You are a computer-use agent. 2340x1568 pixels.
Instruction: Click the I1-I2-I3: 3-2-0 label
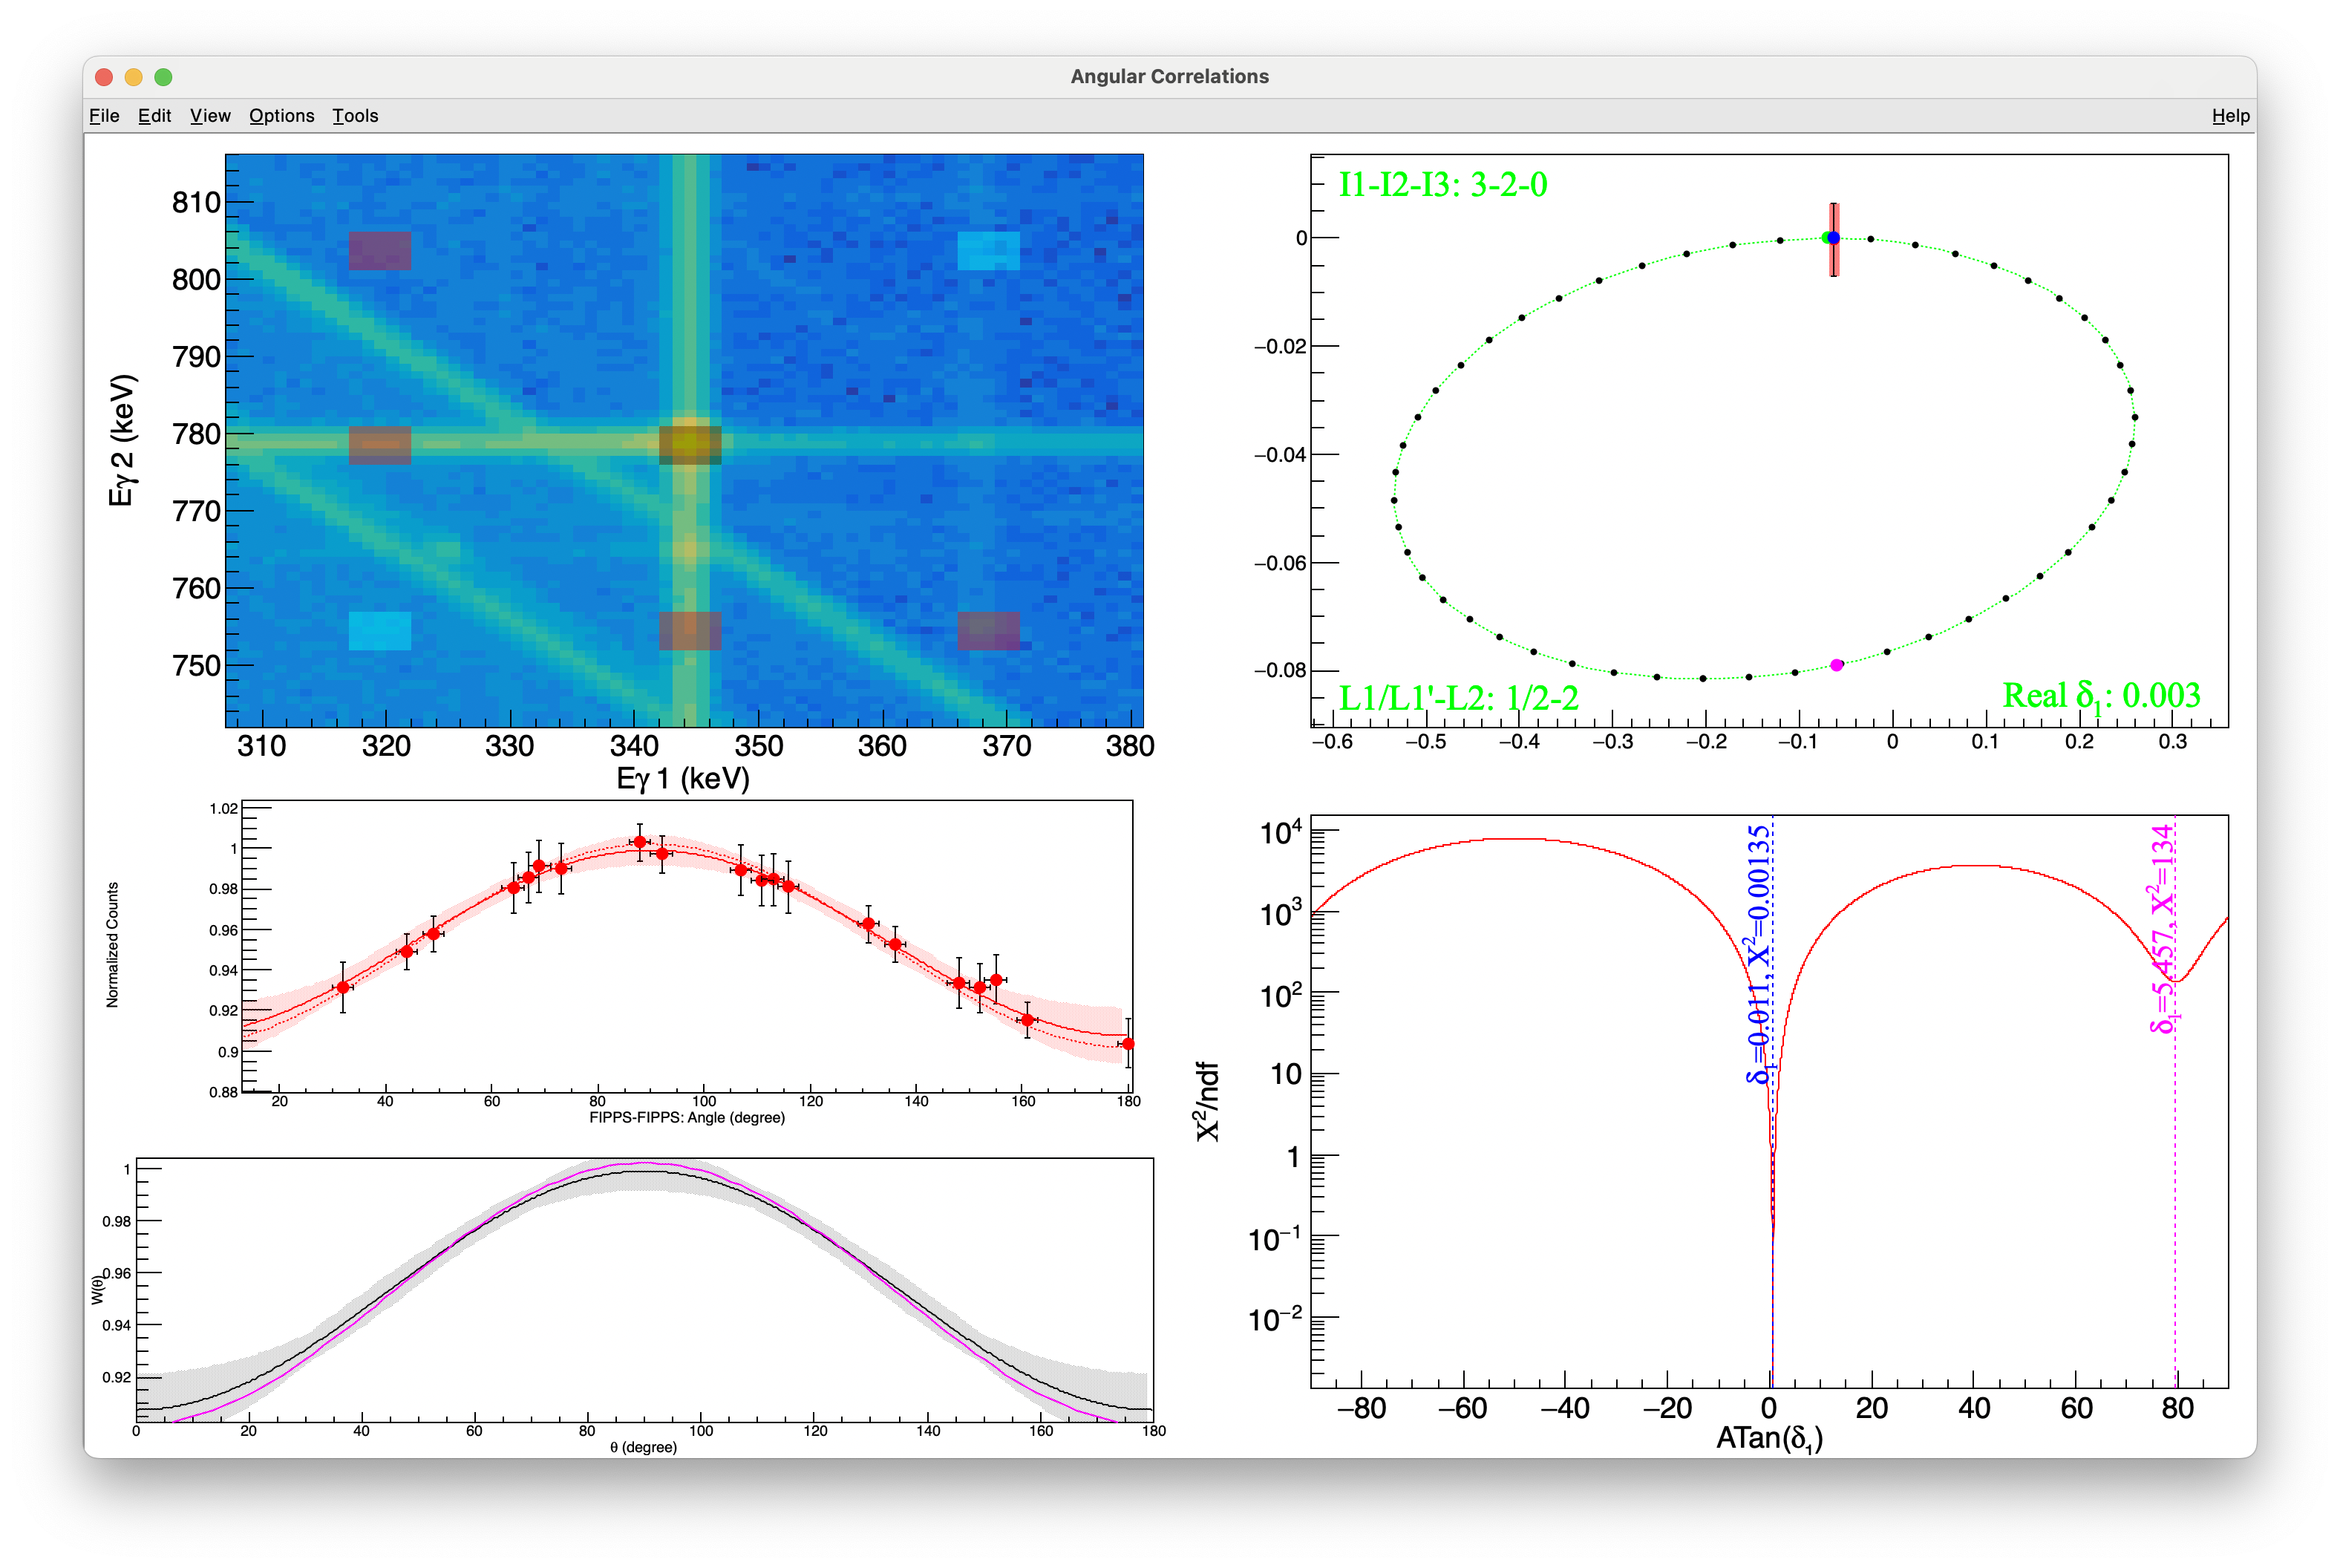pos(1442,185)
